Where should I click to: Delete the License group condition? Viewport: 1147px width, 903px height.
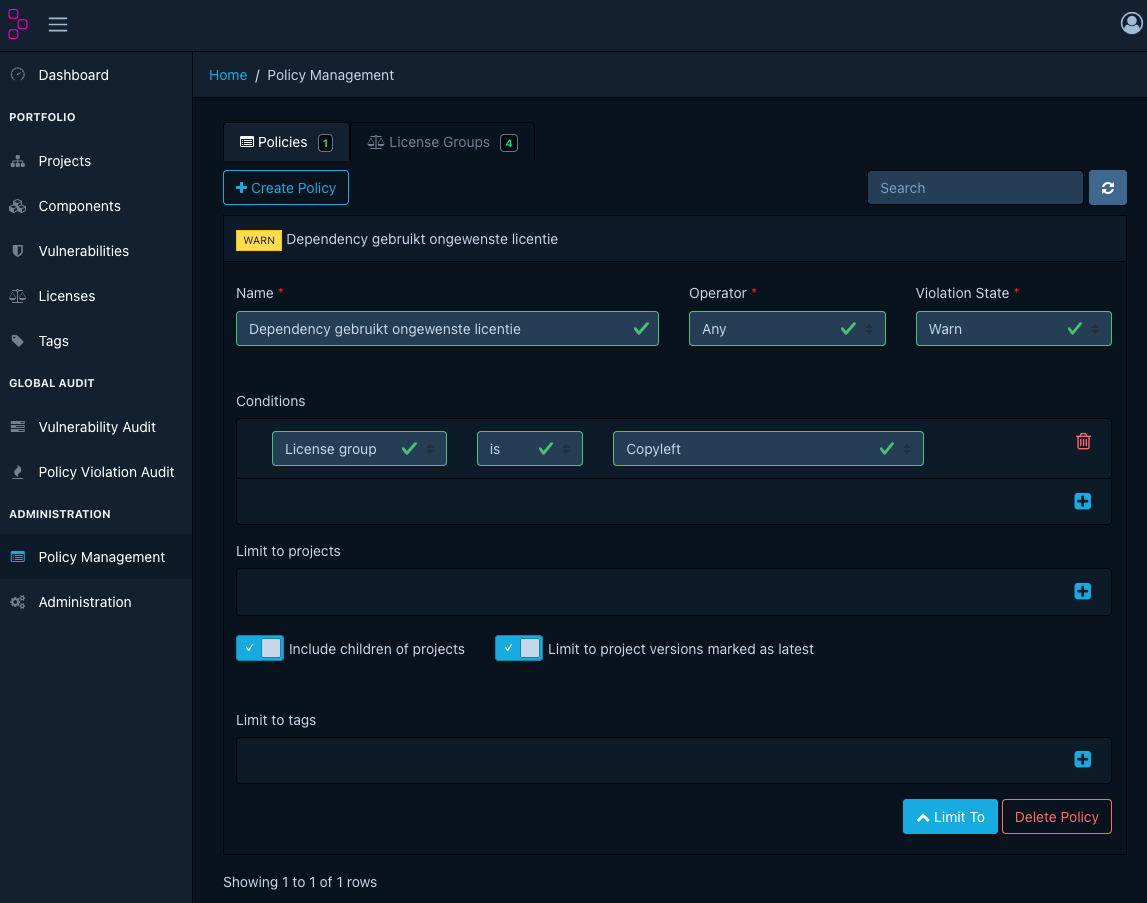pyautogui.click(x=1083, y=441)
